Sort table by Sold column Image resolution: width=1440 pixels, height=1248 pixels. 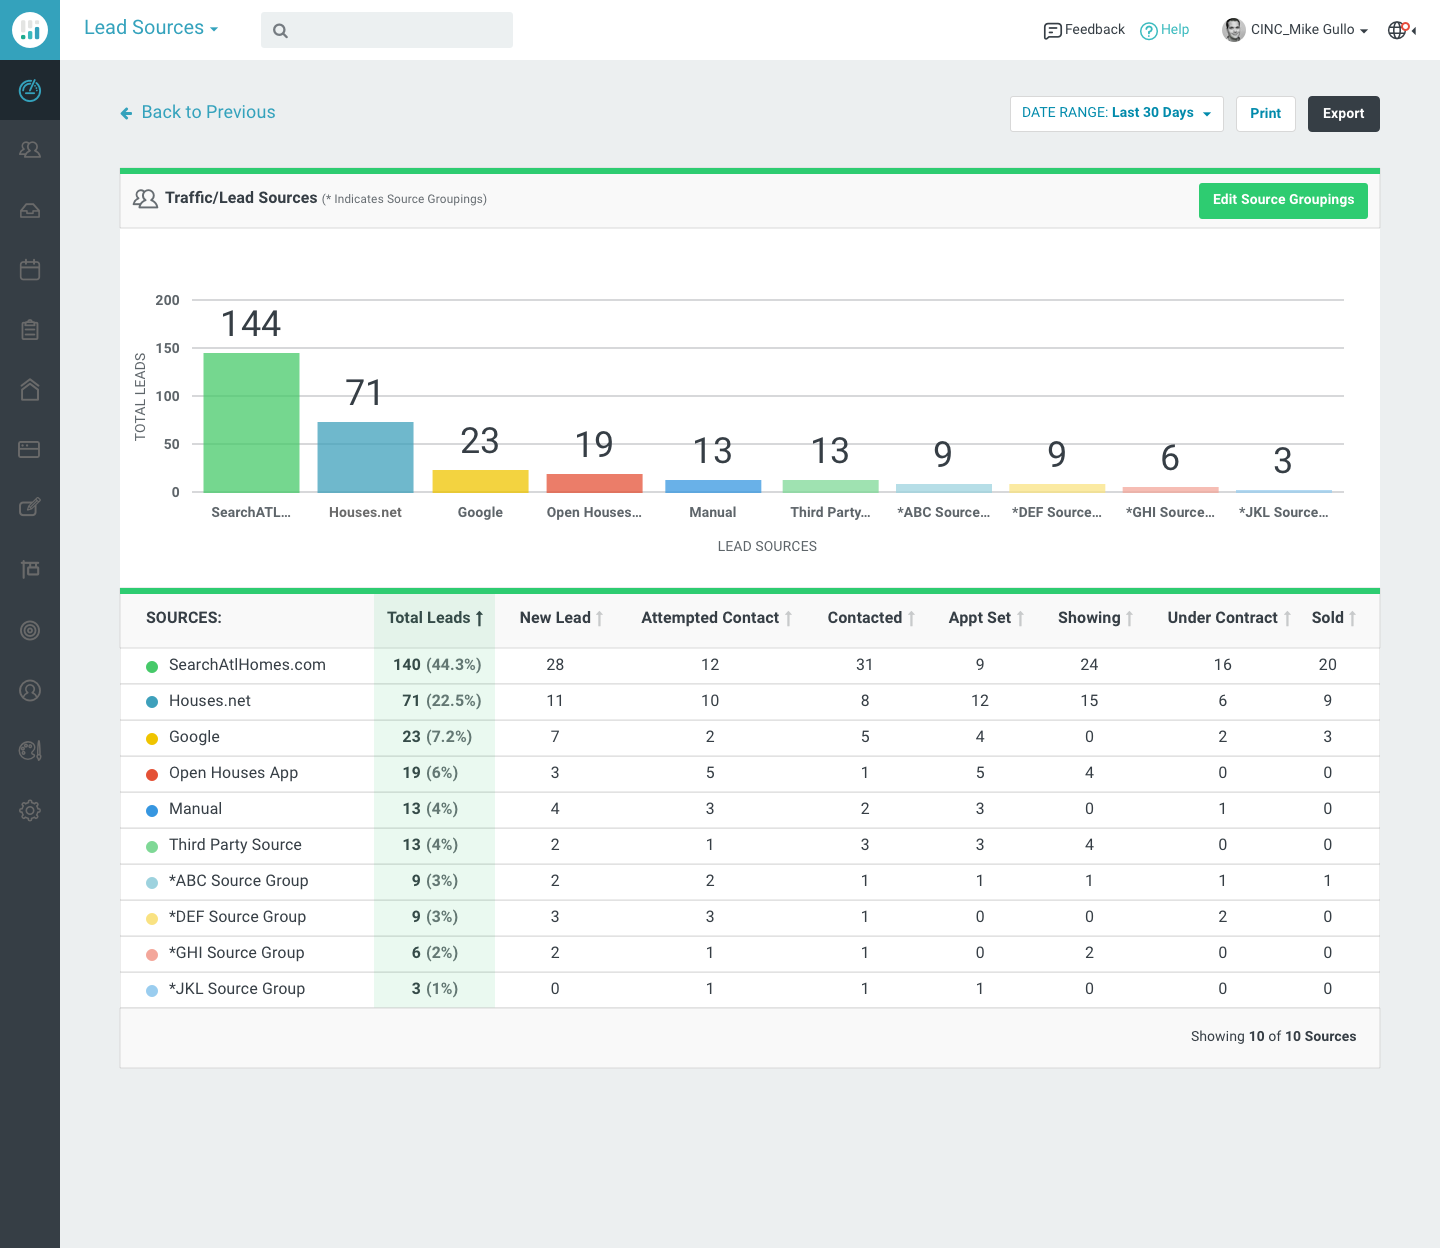[1333, 618]
